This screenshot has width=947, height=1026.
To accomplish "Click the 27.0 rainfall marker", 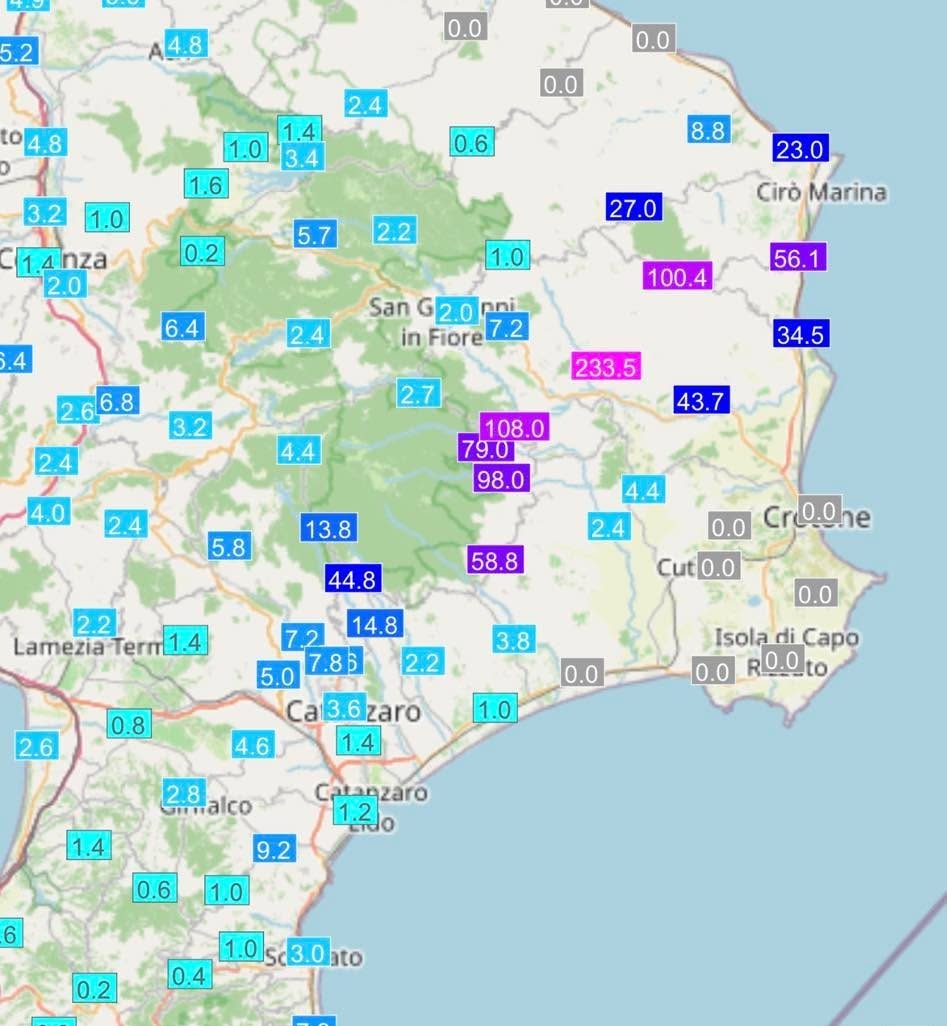I will coord(634,207).
